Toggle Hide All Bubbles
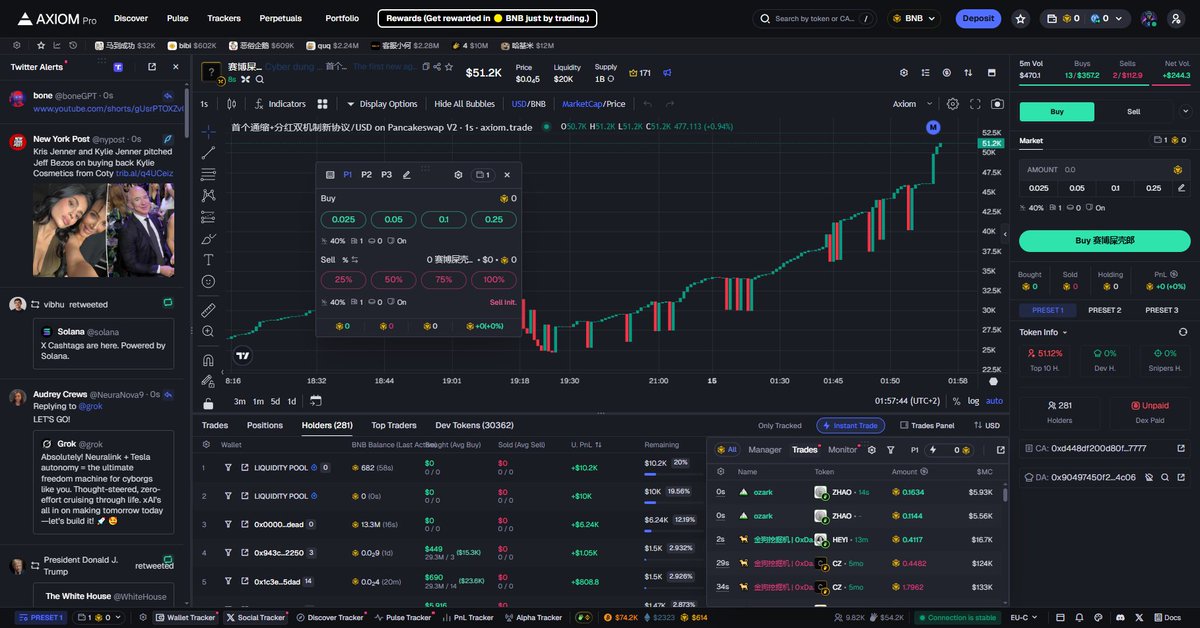 [x=464, y=104]
